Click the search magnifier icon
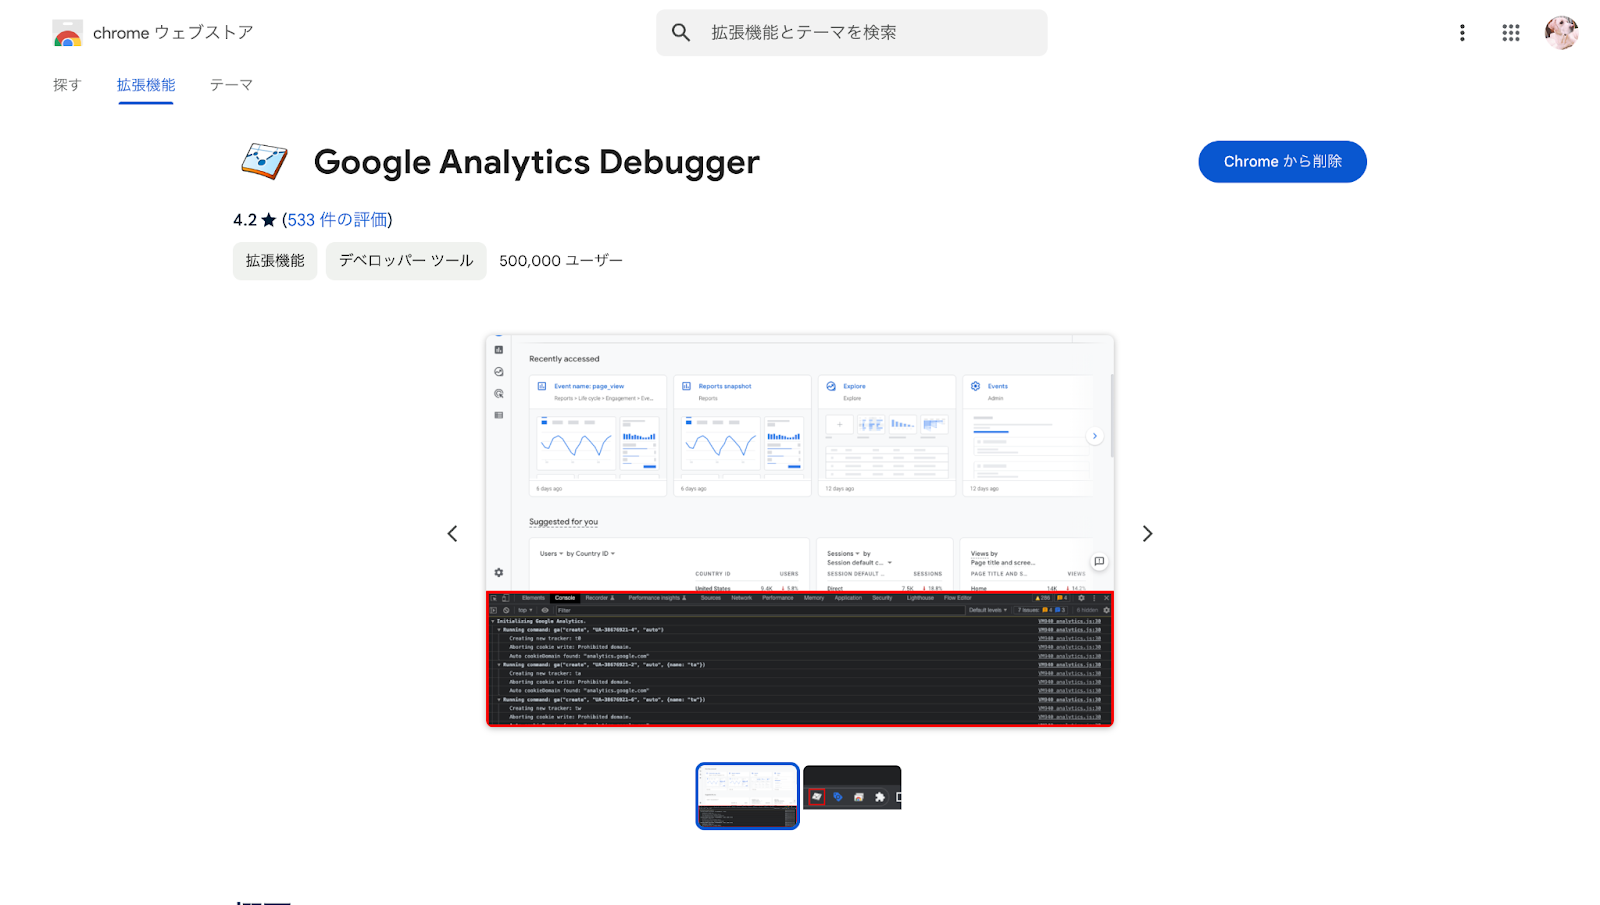1600x905 pixels. pos(681,33)
